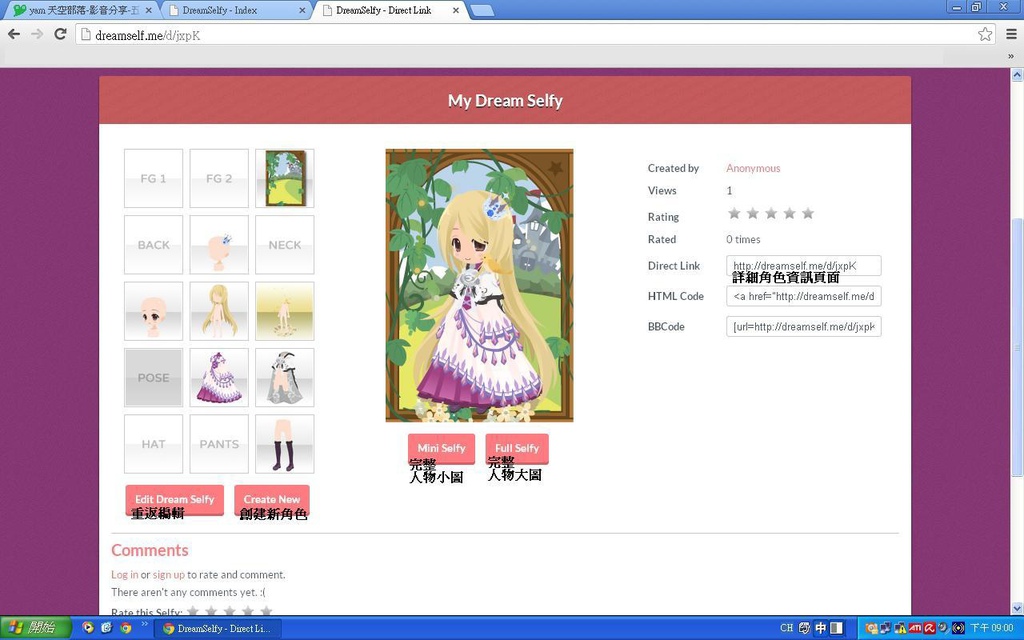Open the Mini Selfy image
The height and width of the screenshot is (640, 1024).
coord(441,449)
